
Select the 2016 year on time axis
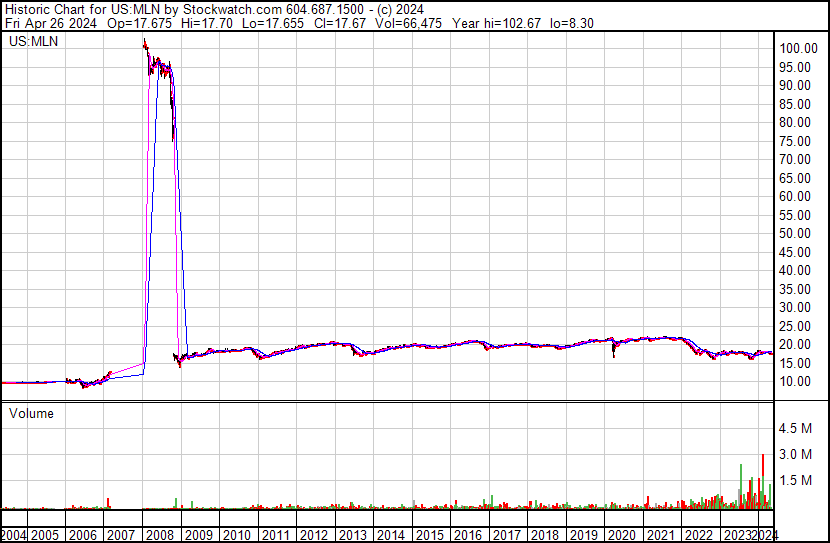(468, 535)
